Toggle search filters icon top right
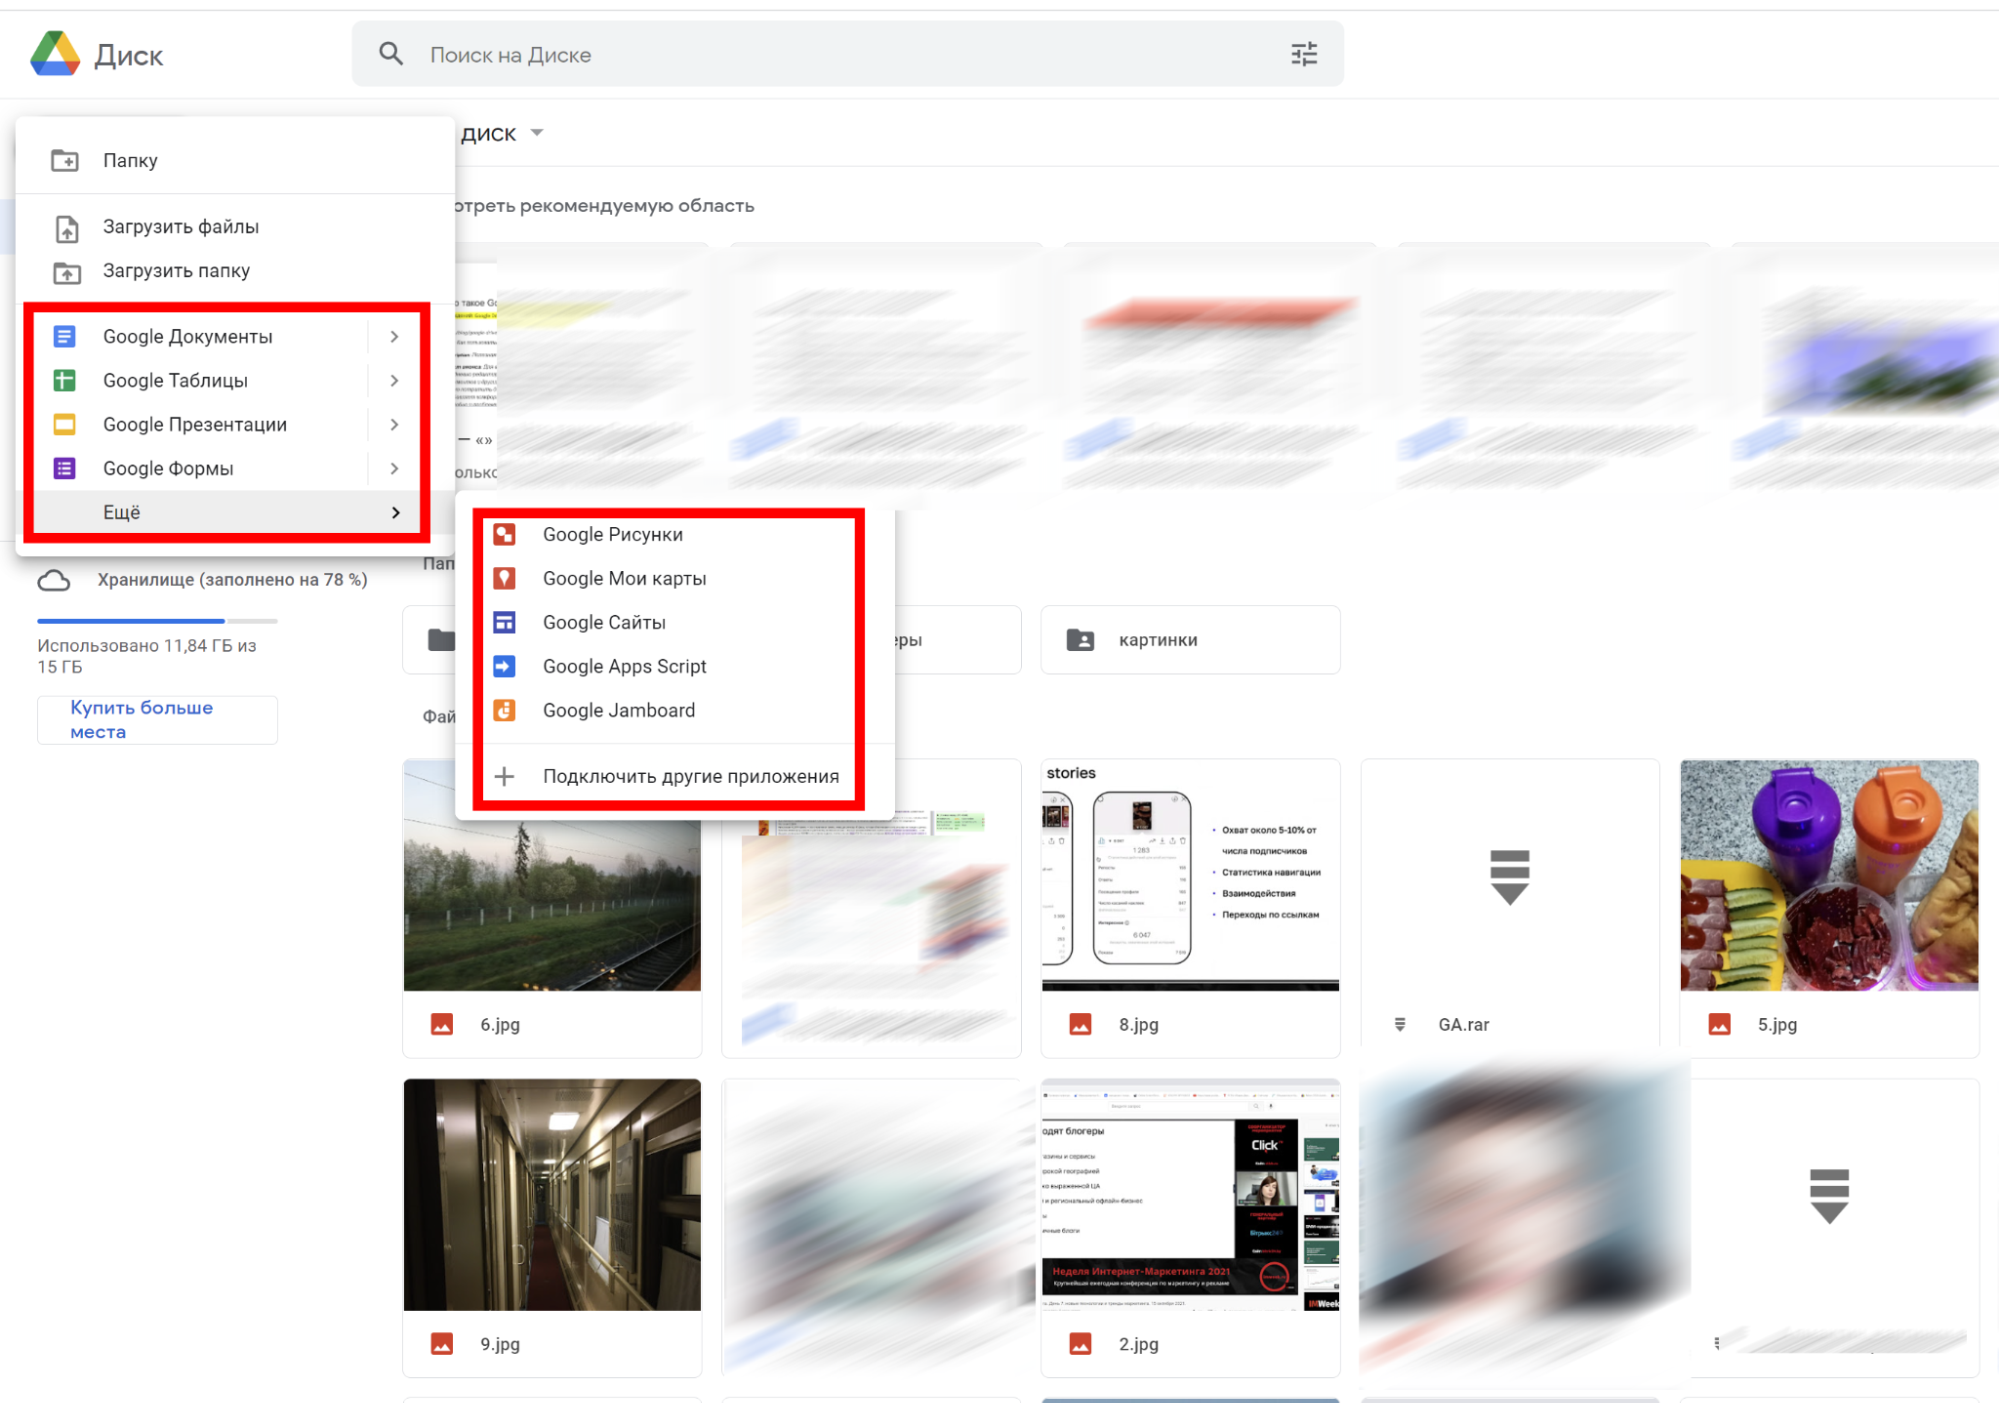This screenshot has height=1403, width=1999. [x=1302, y=55]
